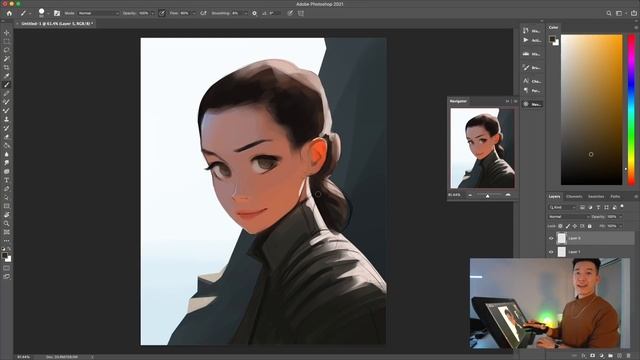Select the Eyedropper tool

click(7, 76)
